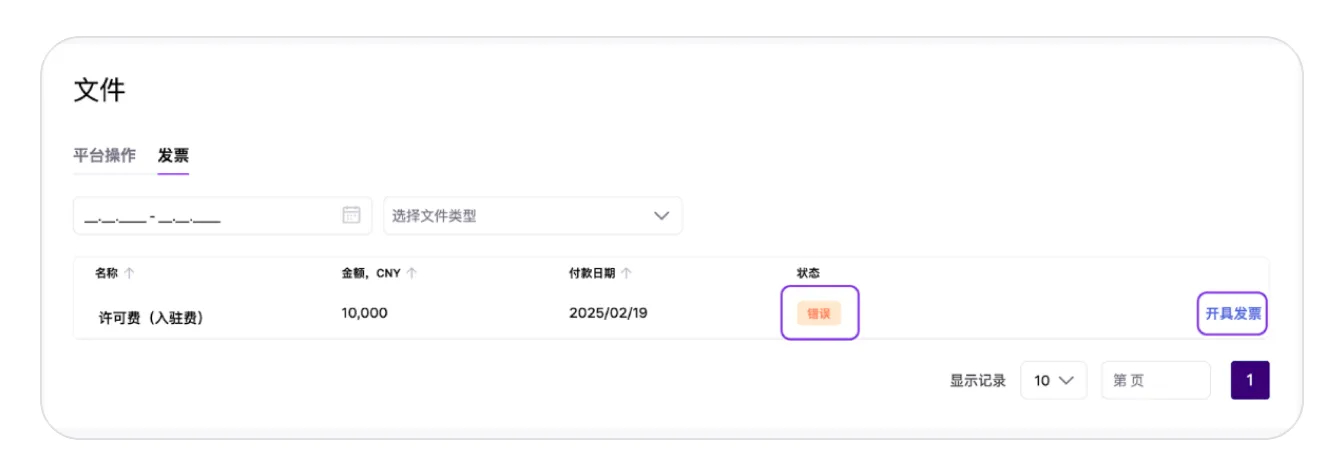Click the 状态 column header
The height and width of the screenshot is (476, 1344).
808,273
